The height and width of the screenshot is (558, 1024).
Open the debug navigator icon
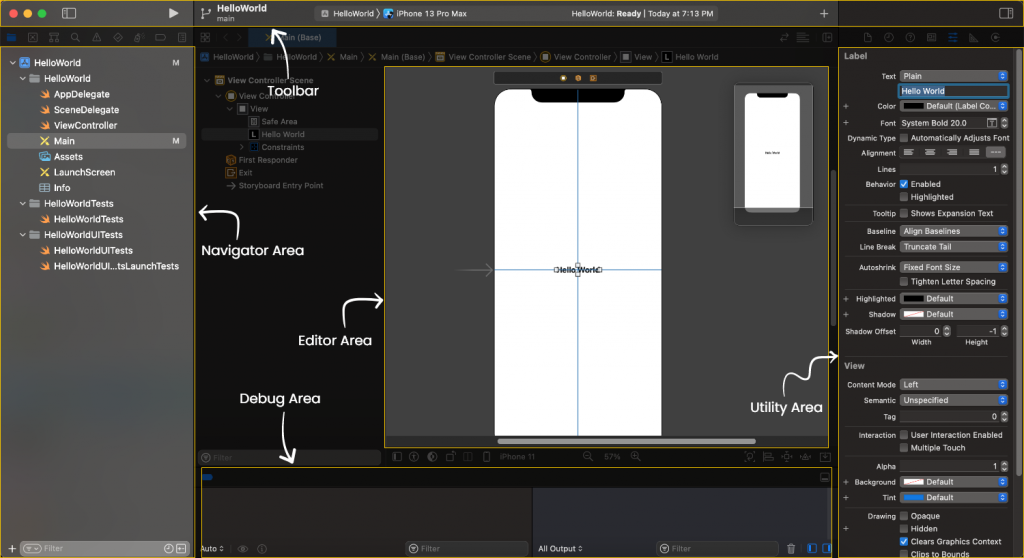tap(138, 37)
